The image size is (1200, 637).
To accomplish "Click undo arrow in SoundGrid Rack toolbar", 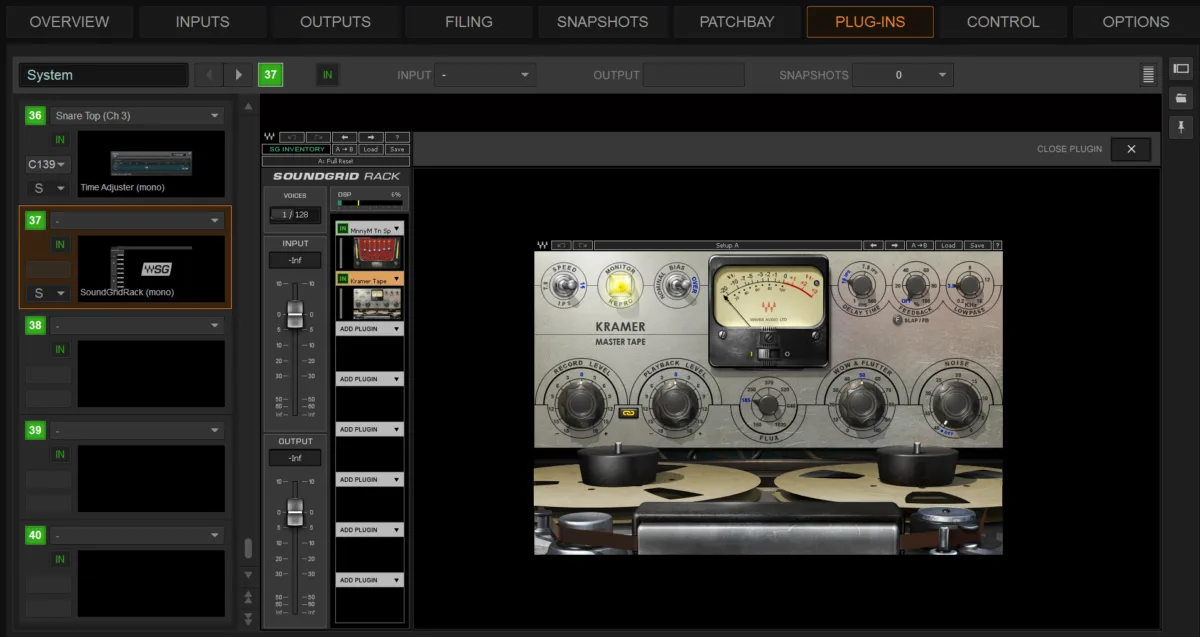I will [292, 137].
